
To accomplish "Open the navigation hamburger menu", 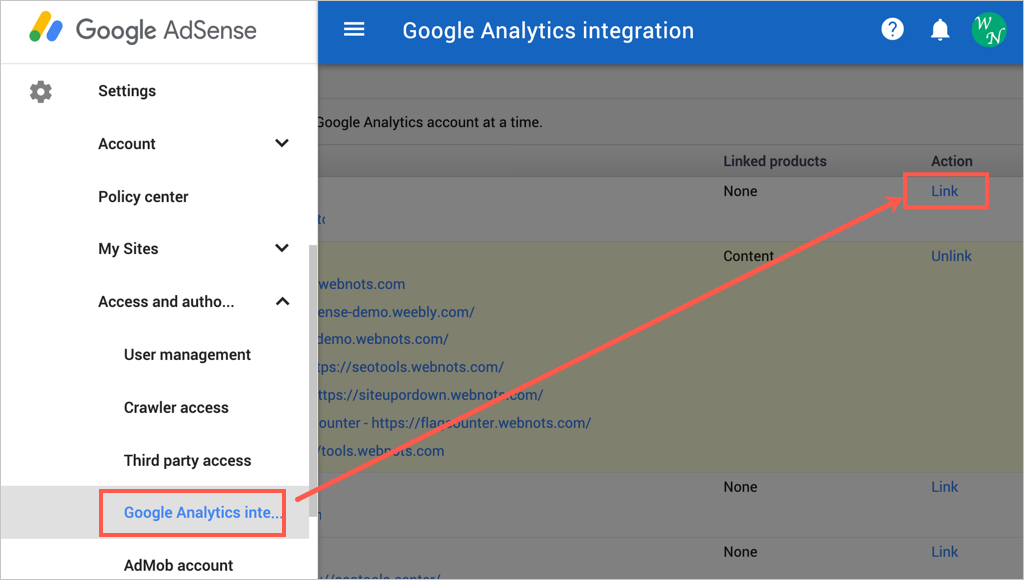I will [x=354, y=29].
